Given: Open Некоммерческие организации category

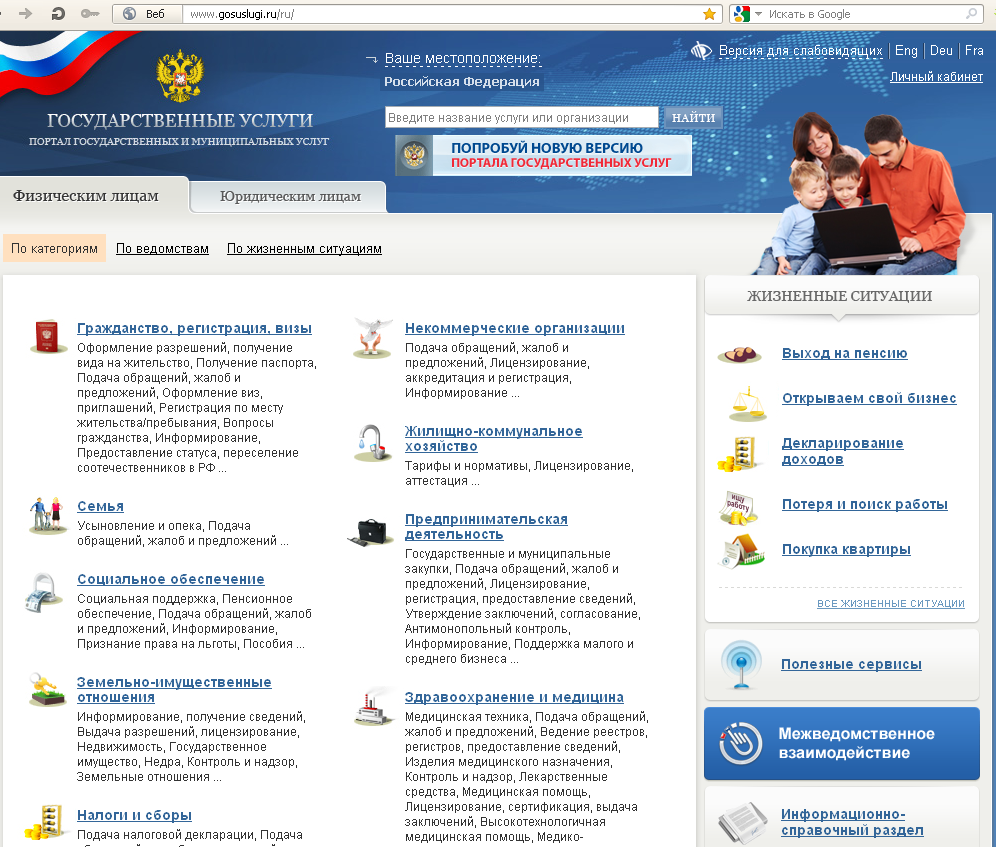Looking at the screenshot, I should click(x=515, y=329).
